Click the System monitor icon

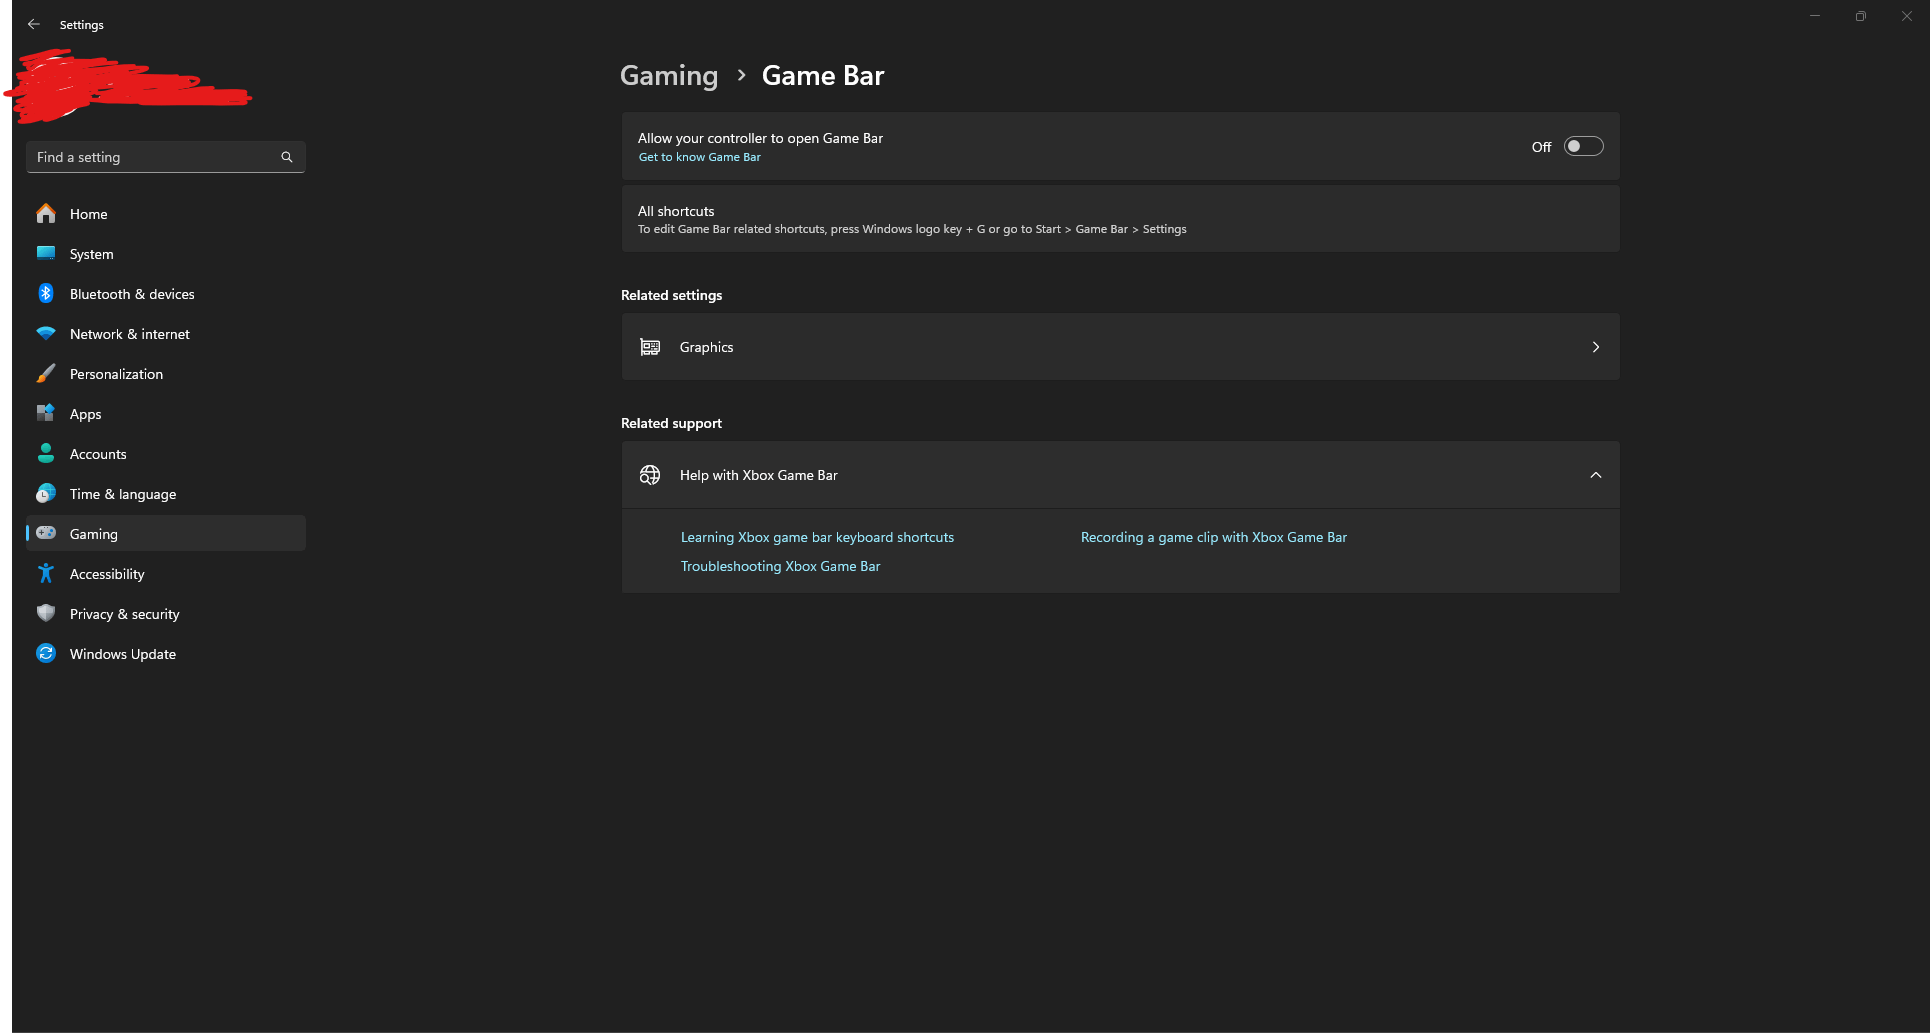click(x=46, y=253)
